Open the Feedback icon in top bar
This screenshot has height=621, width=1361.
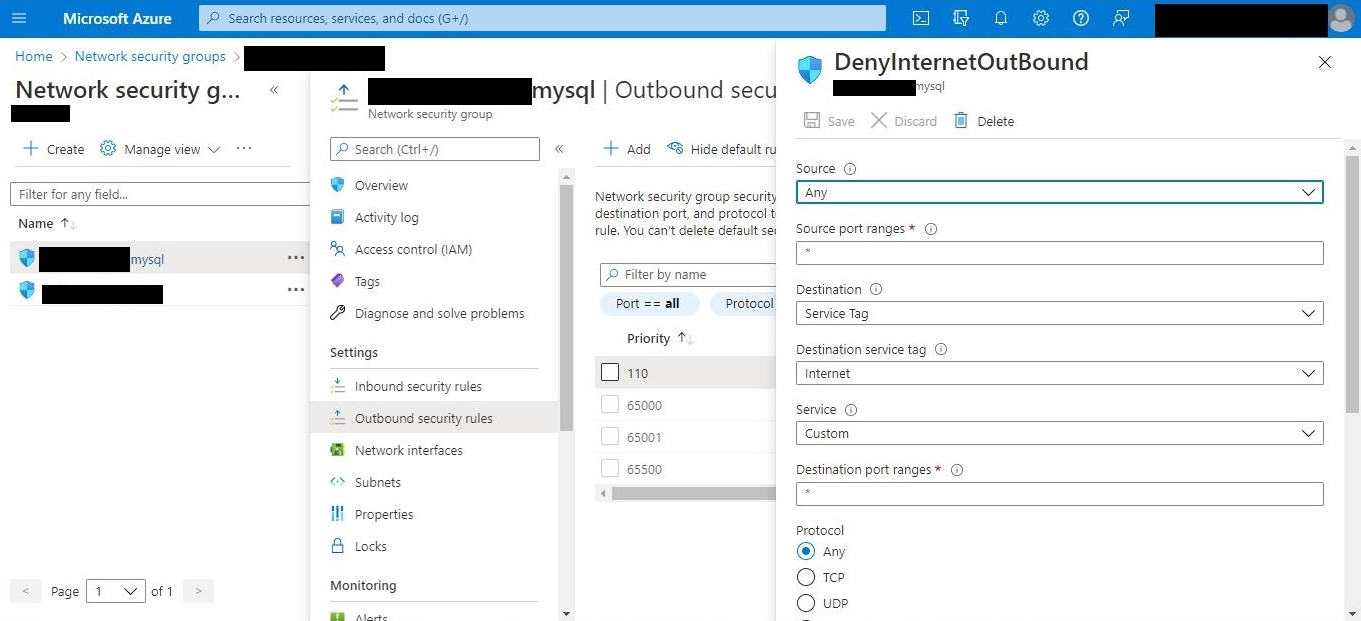coord(1121,18)
